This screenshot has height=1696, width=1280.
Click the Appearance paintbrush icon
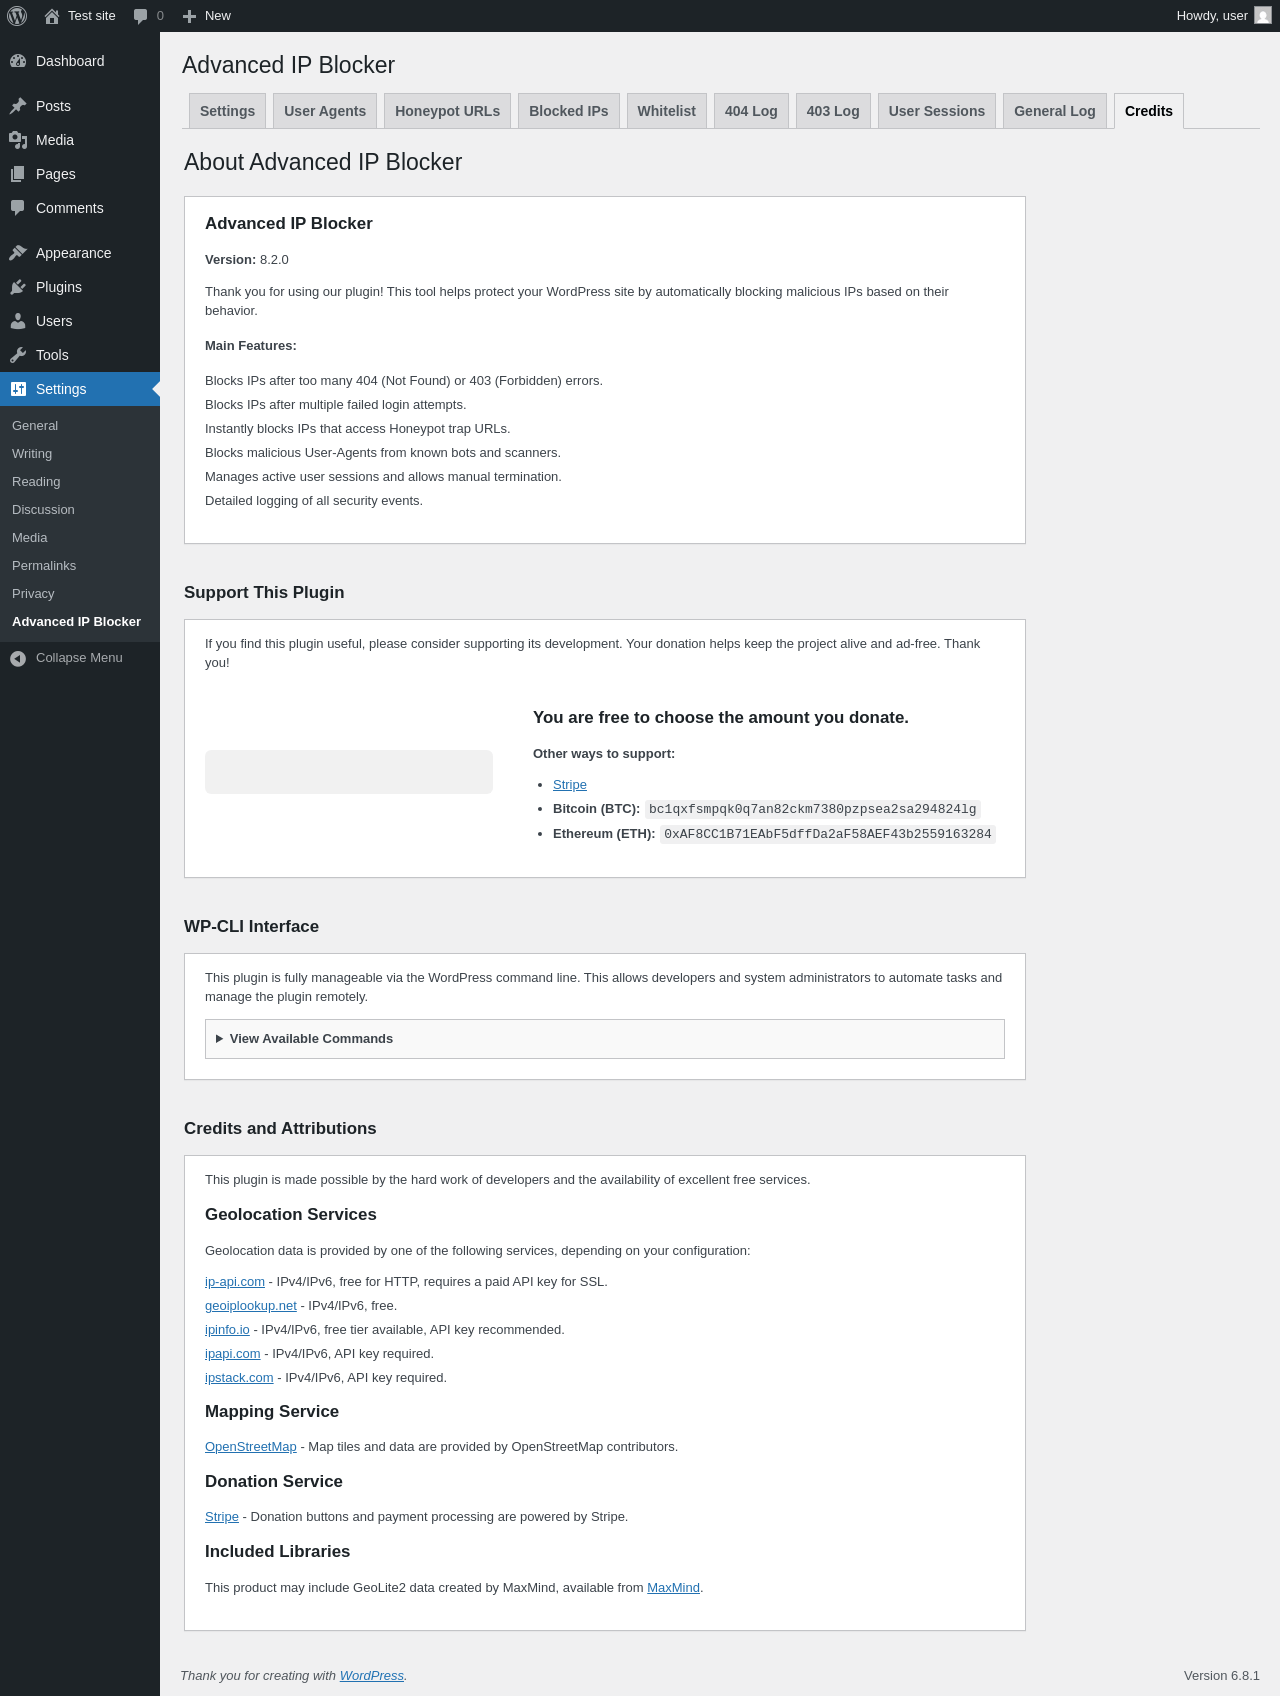(18, 253)
